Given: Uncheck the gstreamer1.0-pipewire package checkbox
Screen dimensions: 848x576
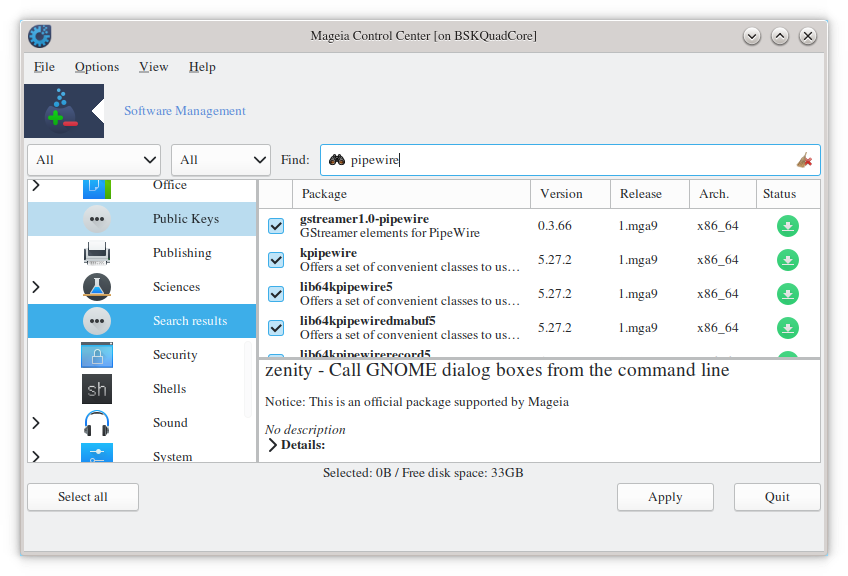Looking at the screenshot, I should [276, 226].
